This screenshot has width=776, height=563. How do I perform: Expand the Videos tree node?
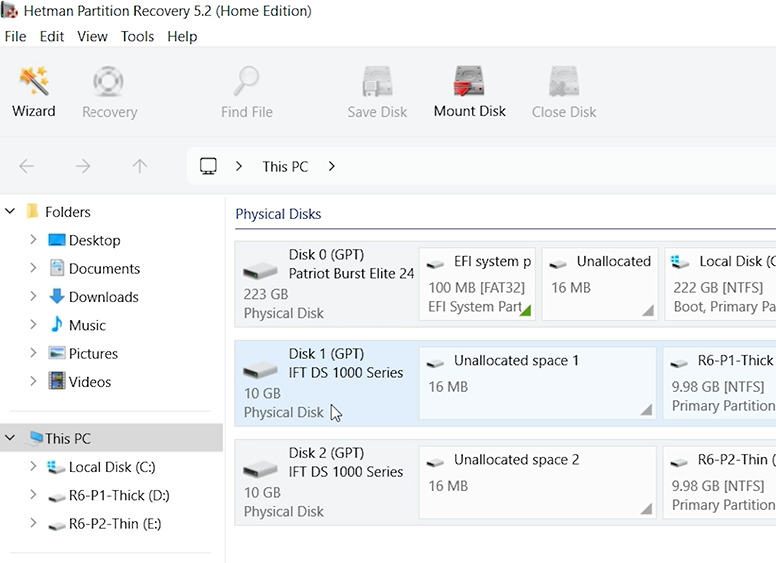33,381
